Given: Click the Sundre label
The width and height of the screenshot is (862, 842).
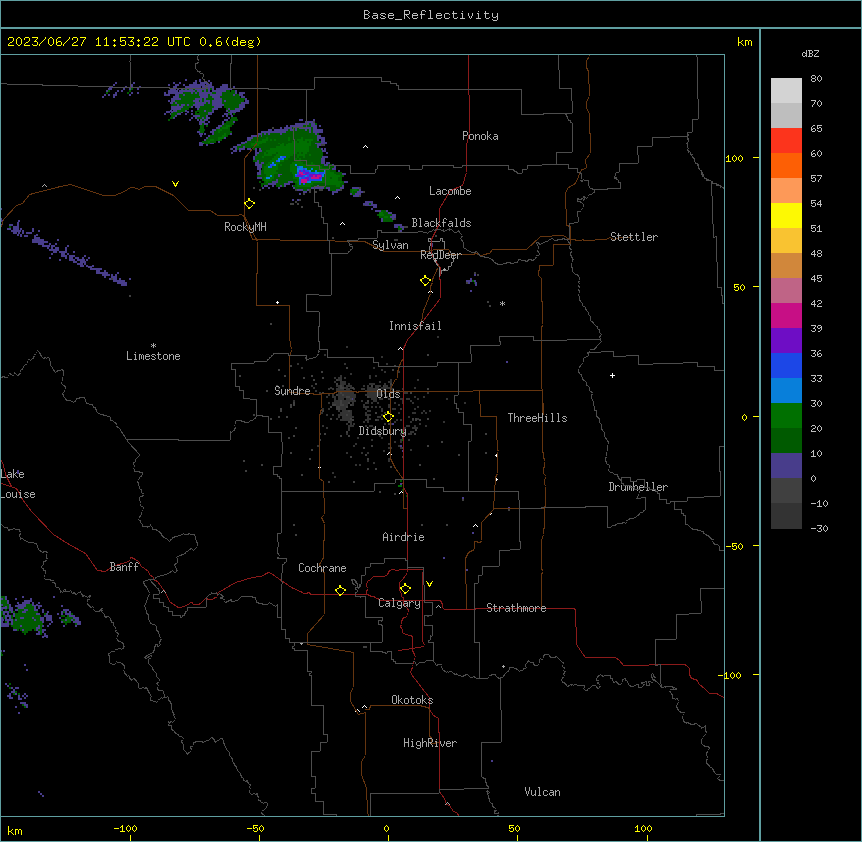Looking at the screenshot, I should click(292, 391).
